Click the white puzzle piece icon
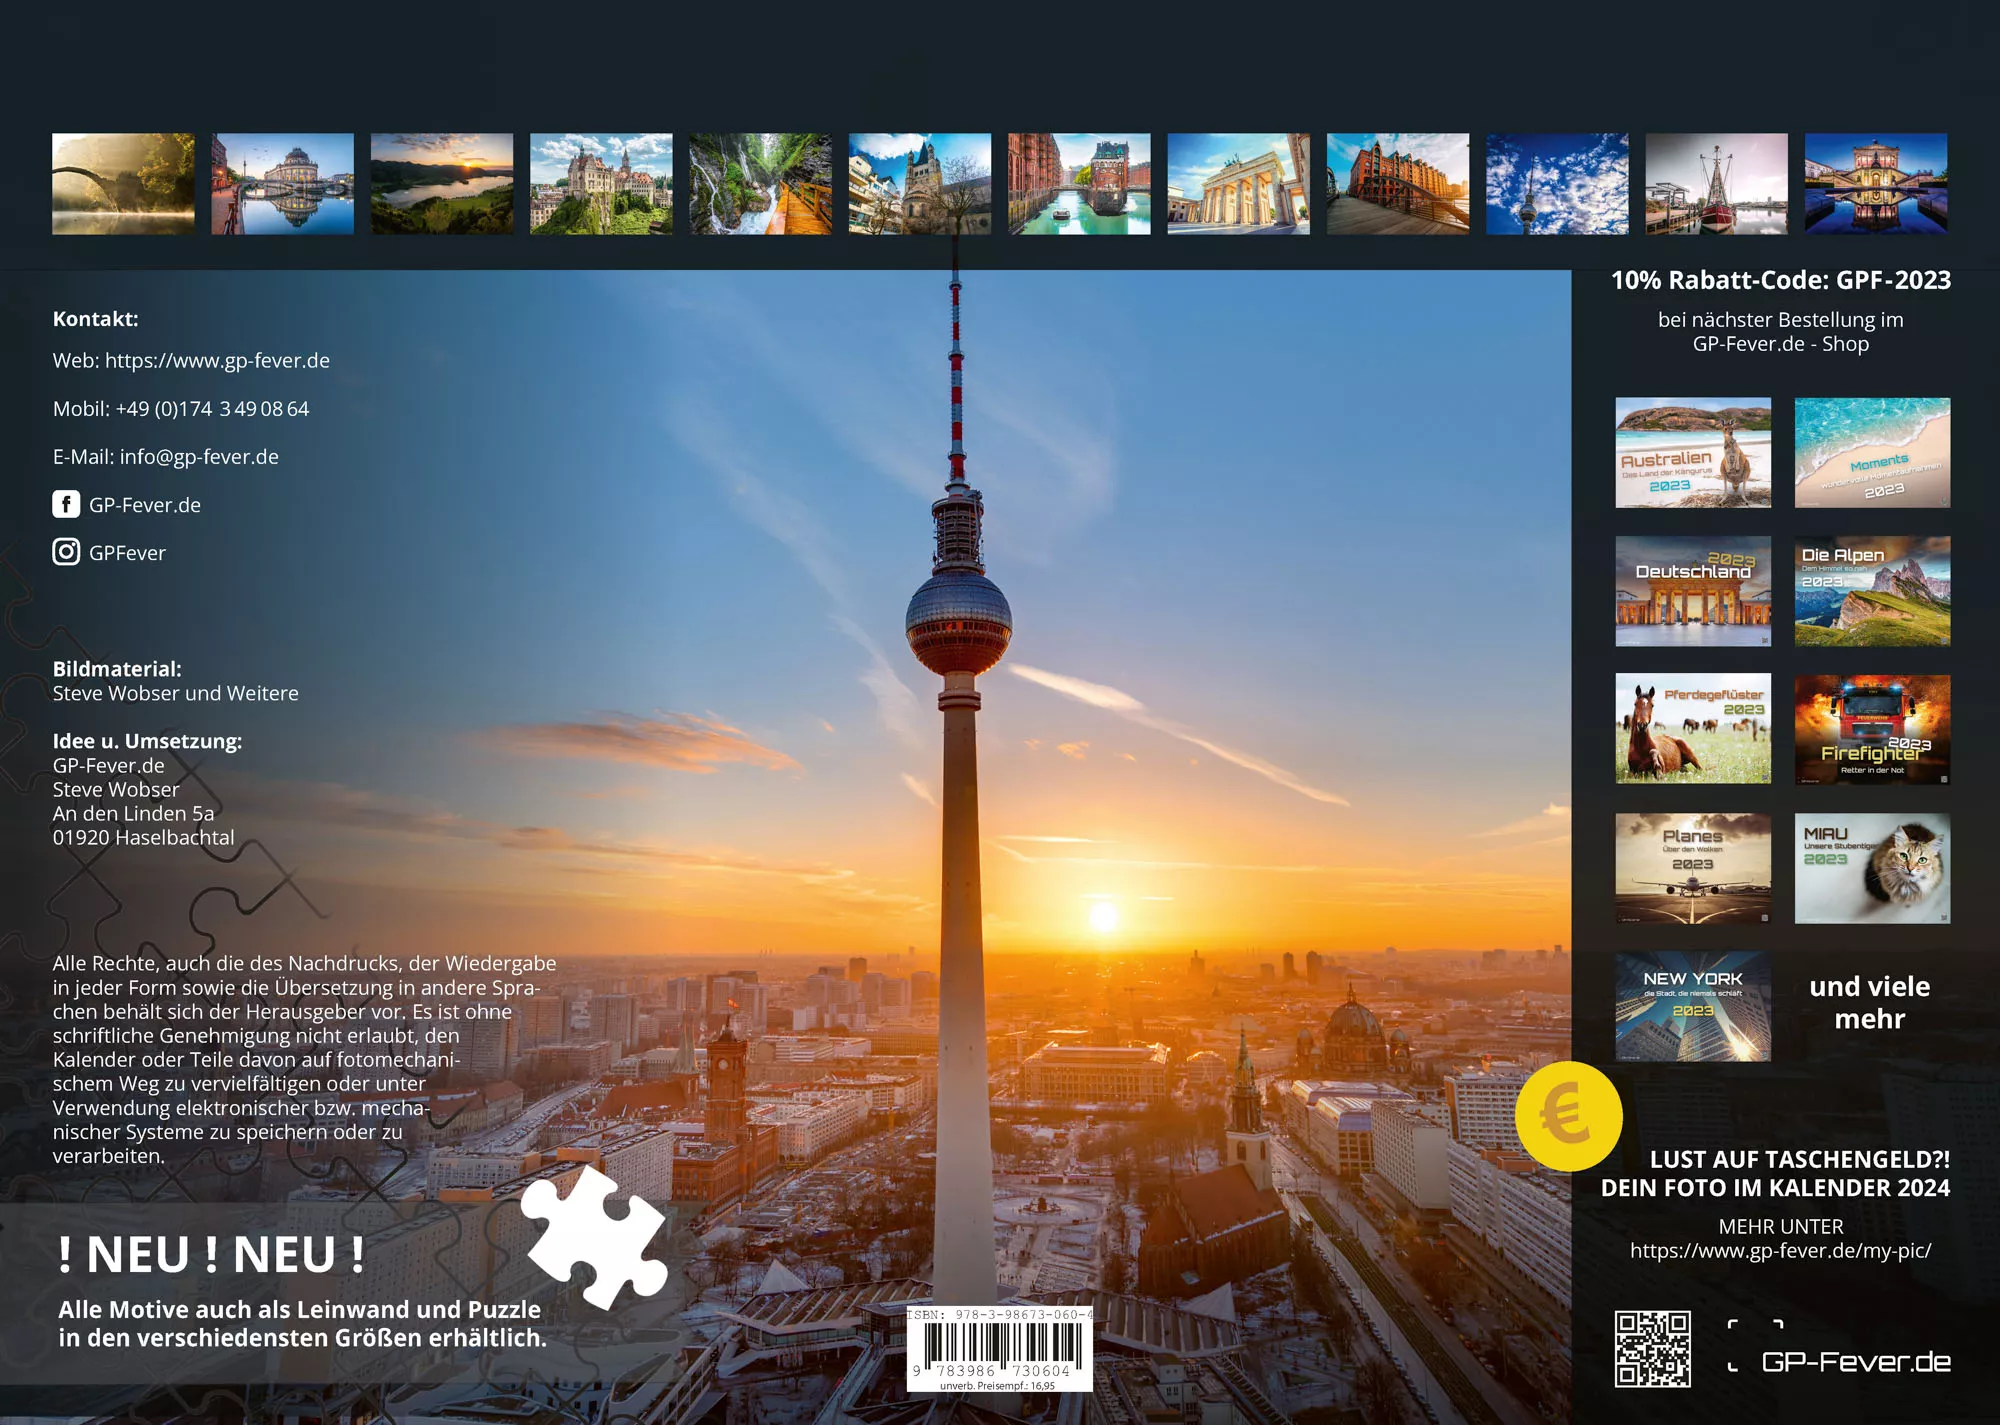Viewport: 2000px width, 1425px height. point(596,1237)
